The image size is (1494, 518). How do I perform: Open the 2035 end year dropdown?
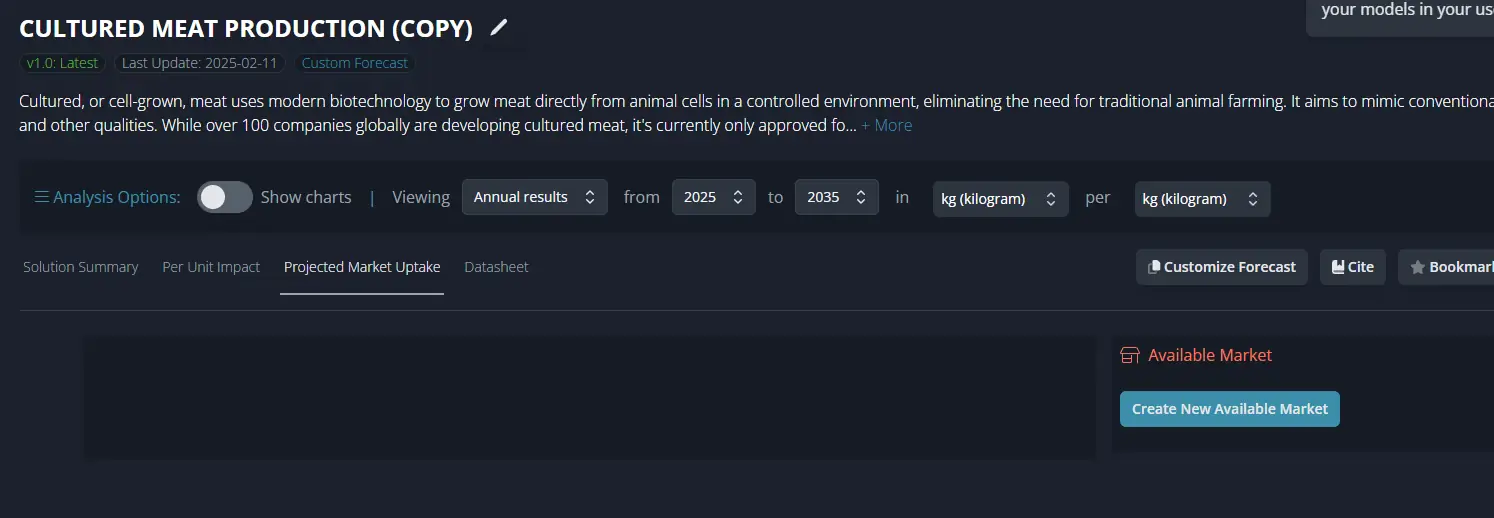tap(836, 197)
